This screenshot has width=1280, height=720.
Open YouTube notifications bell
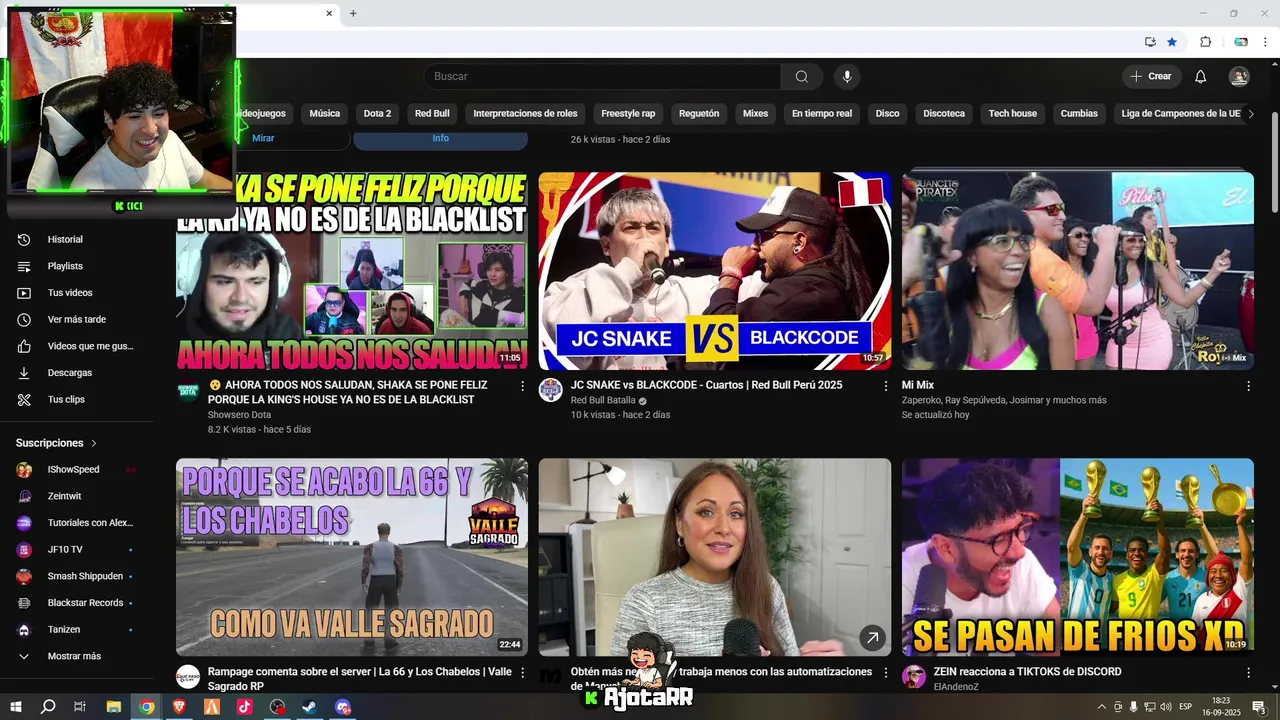pos(1201,77)
